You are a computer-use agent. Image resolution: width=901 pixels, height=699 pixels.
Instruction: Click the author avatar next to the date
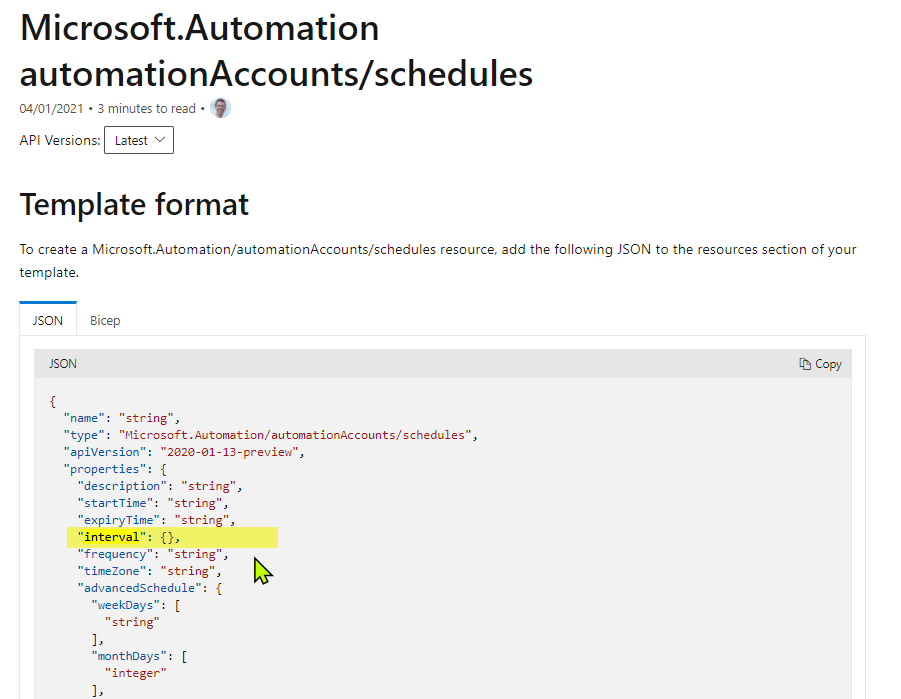(x=219, y=108)
